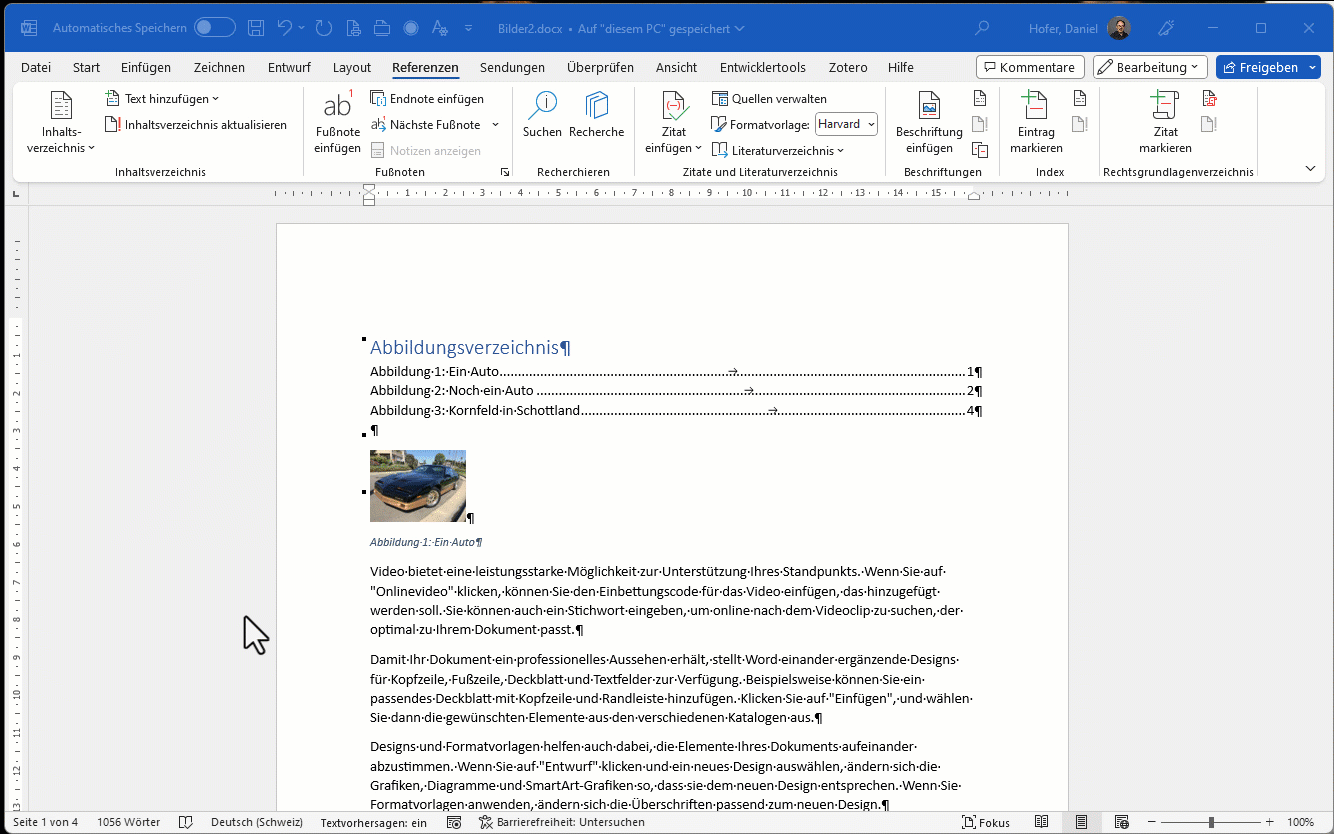Switch to Fokus mode in status bar
This screenshot has width=1334, height=834.
985,822
